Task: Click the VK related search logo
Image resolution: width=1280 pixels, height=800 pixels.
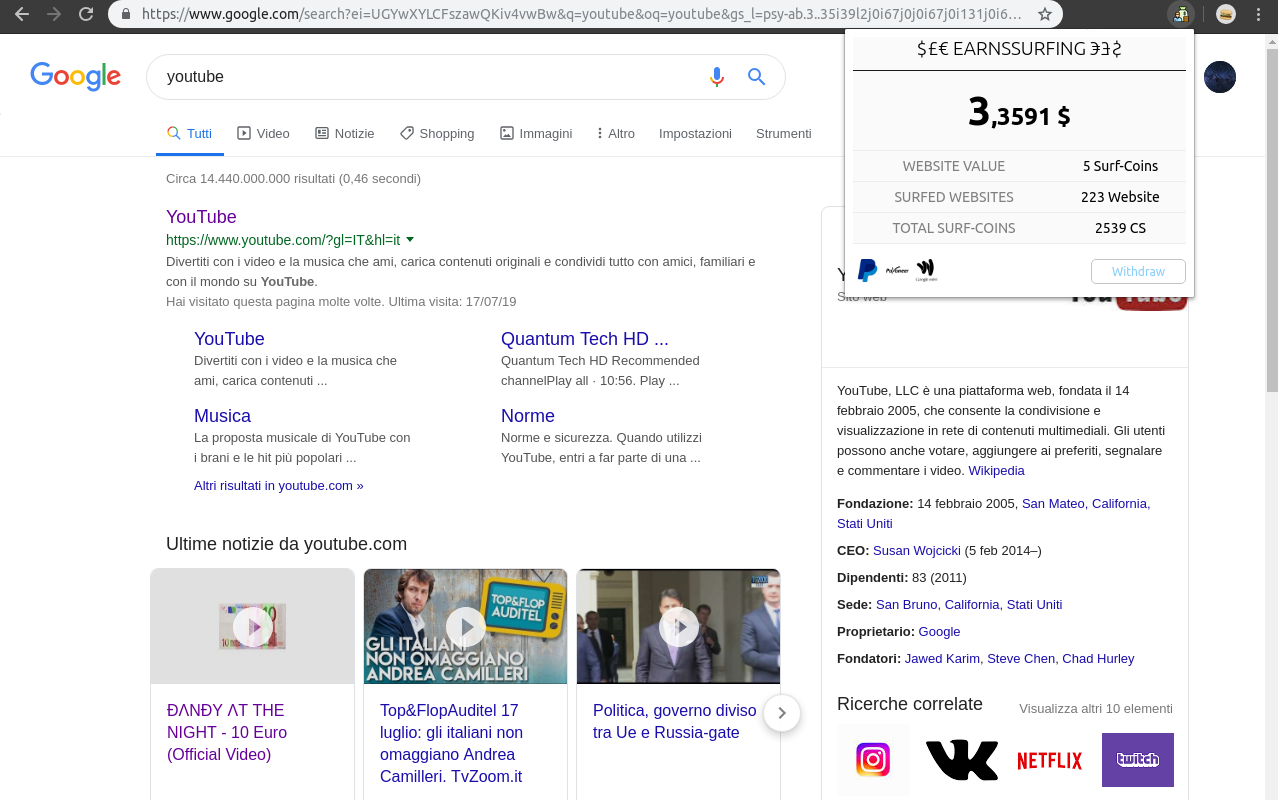Action: 962,760
